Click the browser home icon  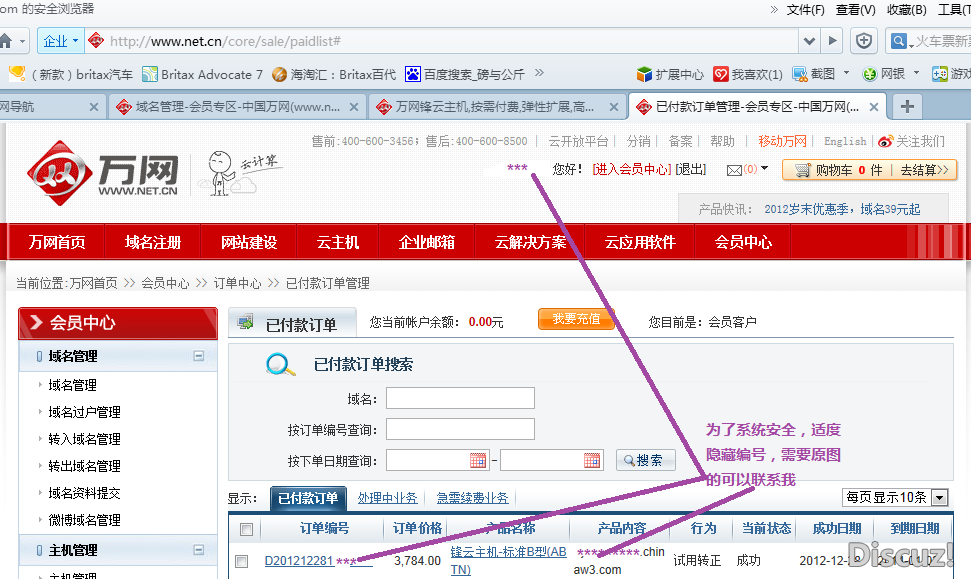click(x=6, y=41)
